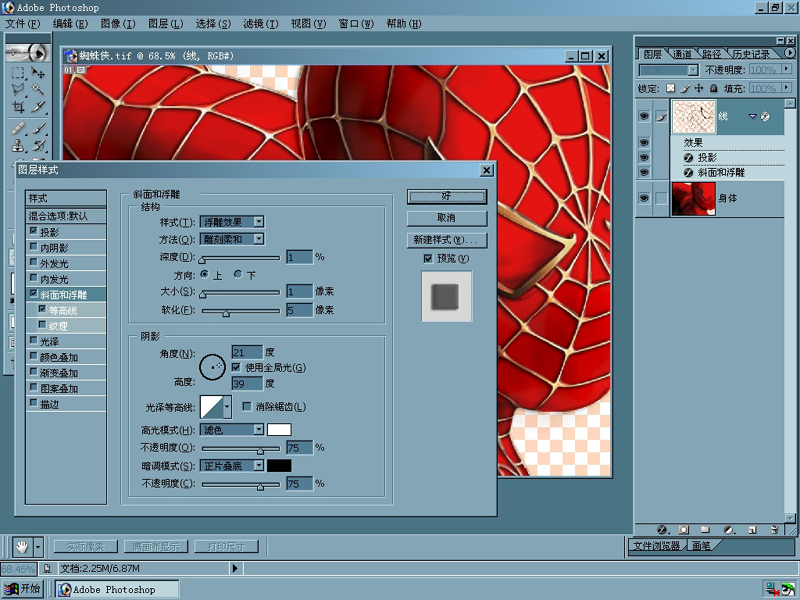The width and height of the screenshot is (800, 600).
Task: Select the Hand tool icon in options bar
Action: pos(21,547)
